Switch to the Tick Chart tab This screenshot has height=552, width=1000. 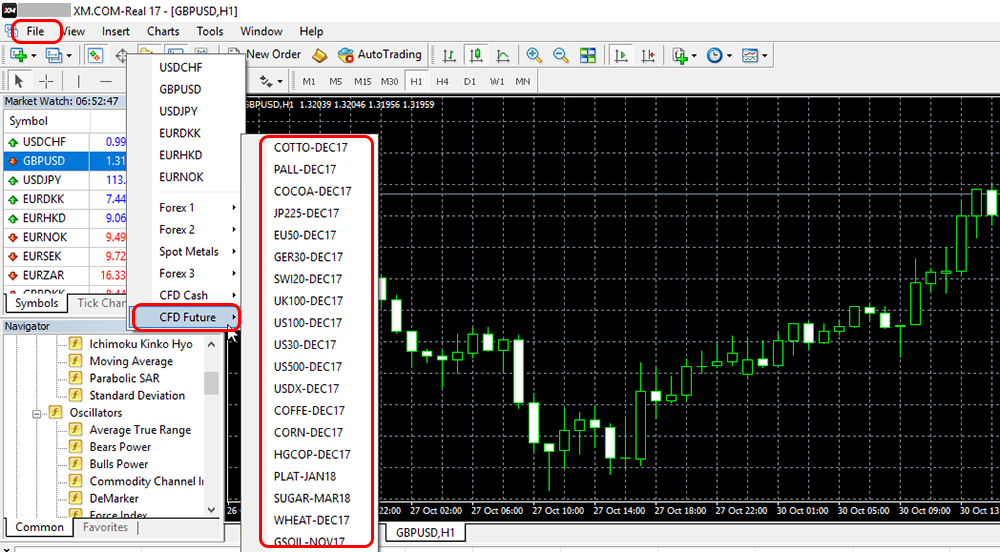[x=102, y=303]
